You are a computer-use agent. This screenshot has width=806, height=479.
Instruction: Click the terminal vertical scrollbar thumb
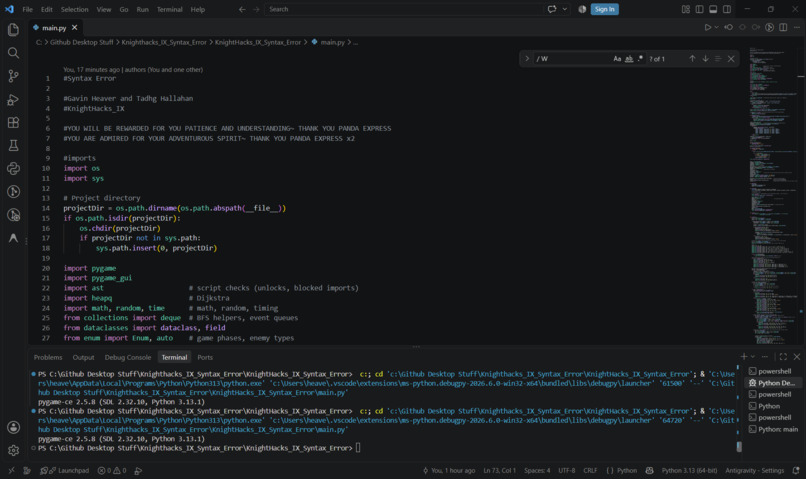pos(739,446)
